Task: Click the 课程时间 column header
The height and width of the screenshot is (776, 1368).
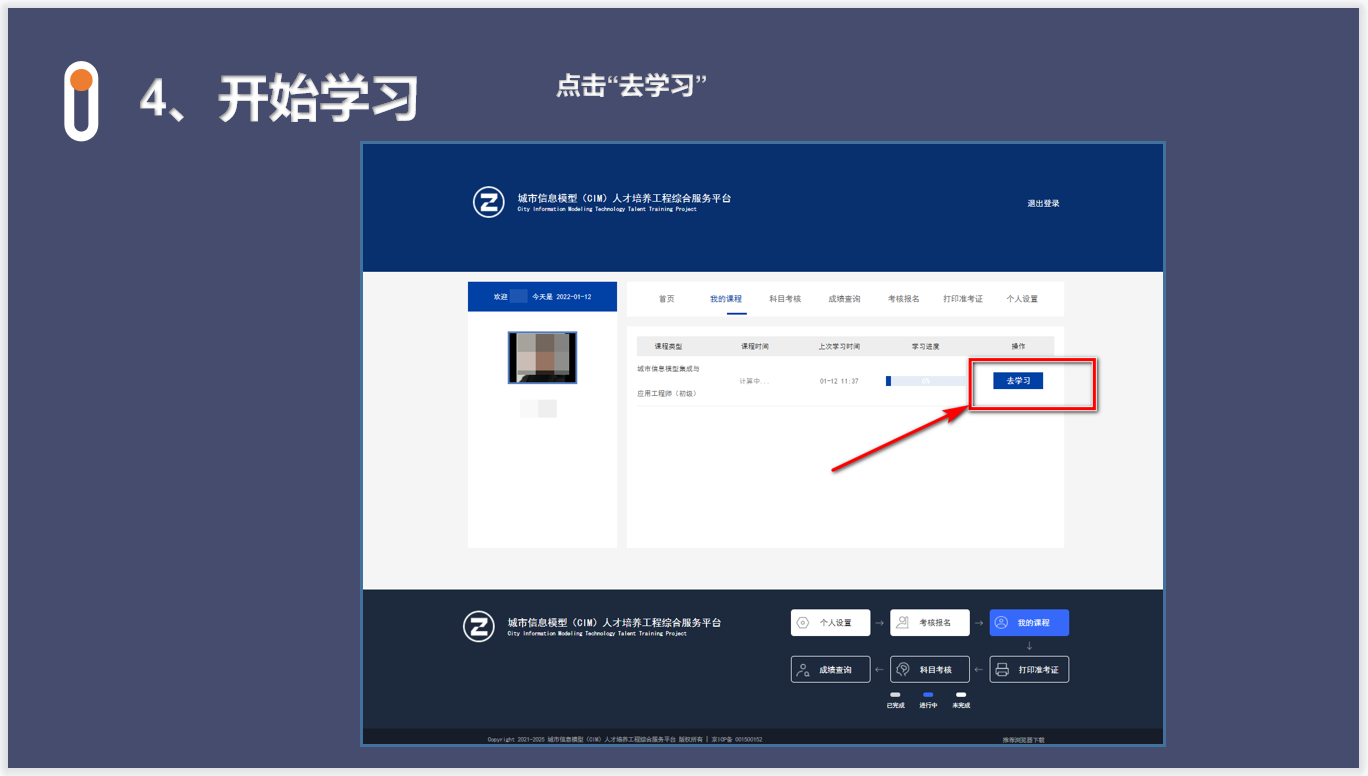Action: tap(755, 346)
